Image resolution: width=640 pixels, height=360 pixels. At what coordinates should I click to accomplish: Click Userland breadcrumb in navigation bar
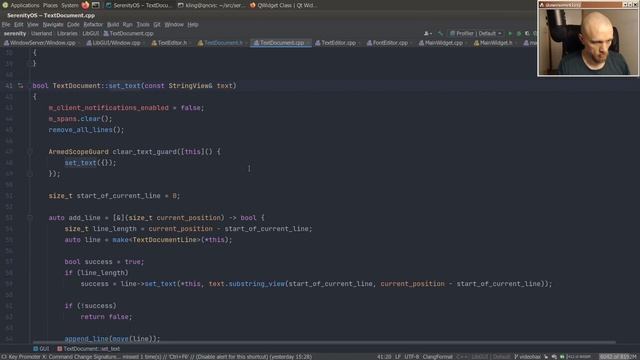[x=41, y=33]
